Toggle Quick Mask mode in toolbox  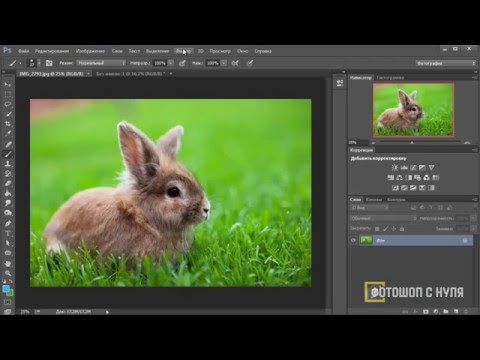(8, 302)
